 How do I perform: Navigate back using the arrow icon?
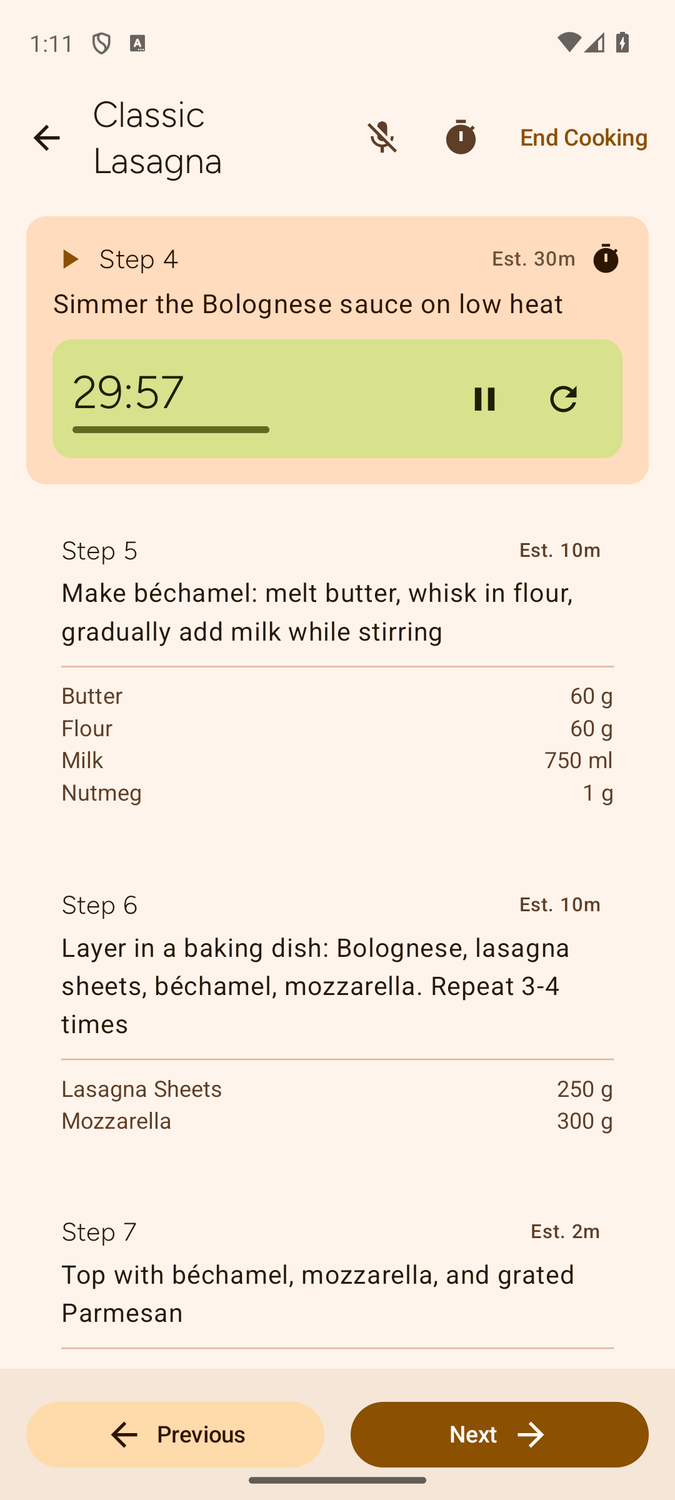[47, 137]
